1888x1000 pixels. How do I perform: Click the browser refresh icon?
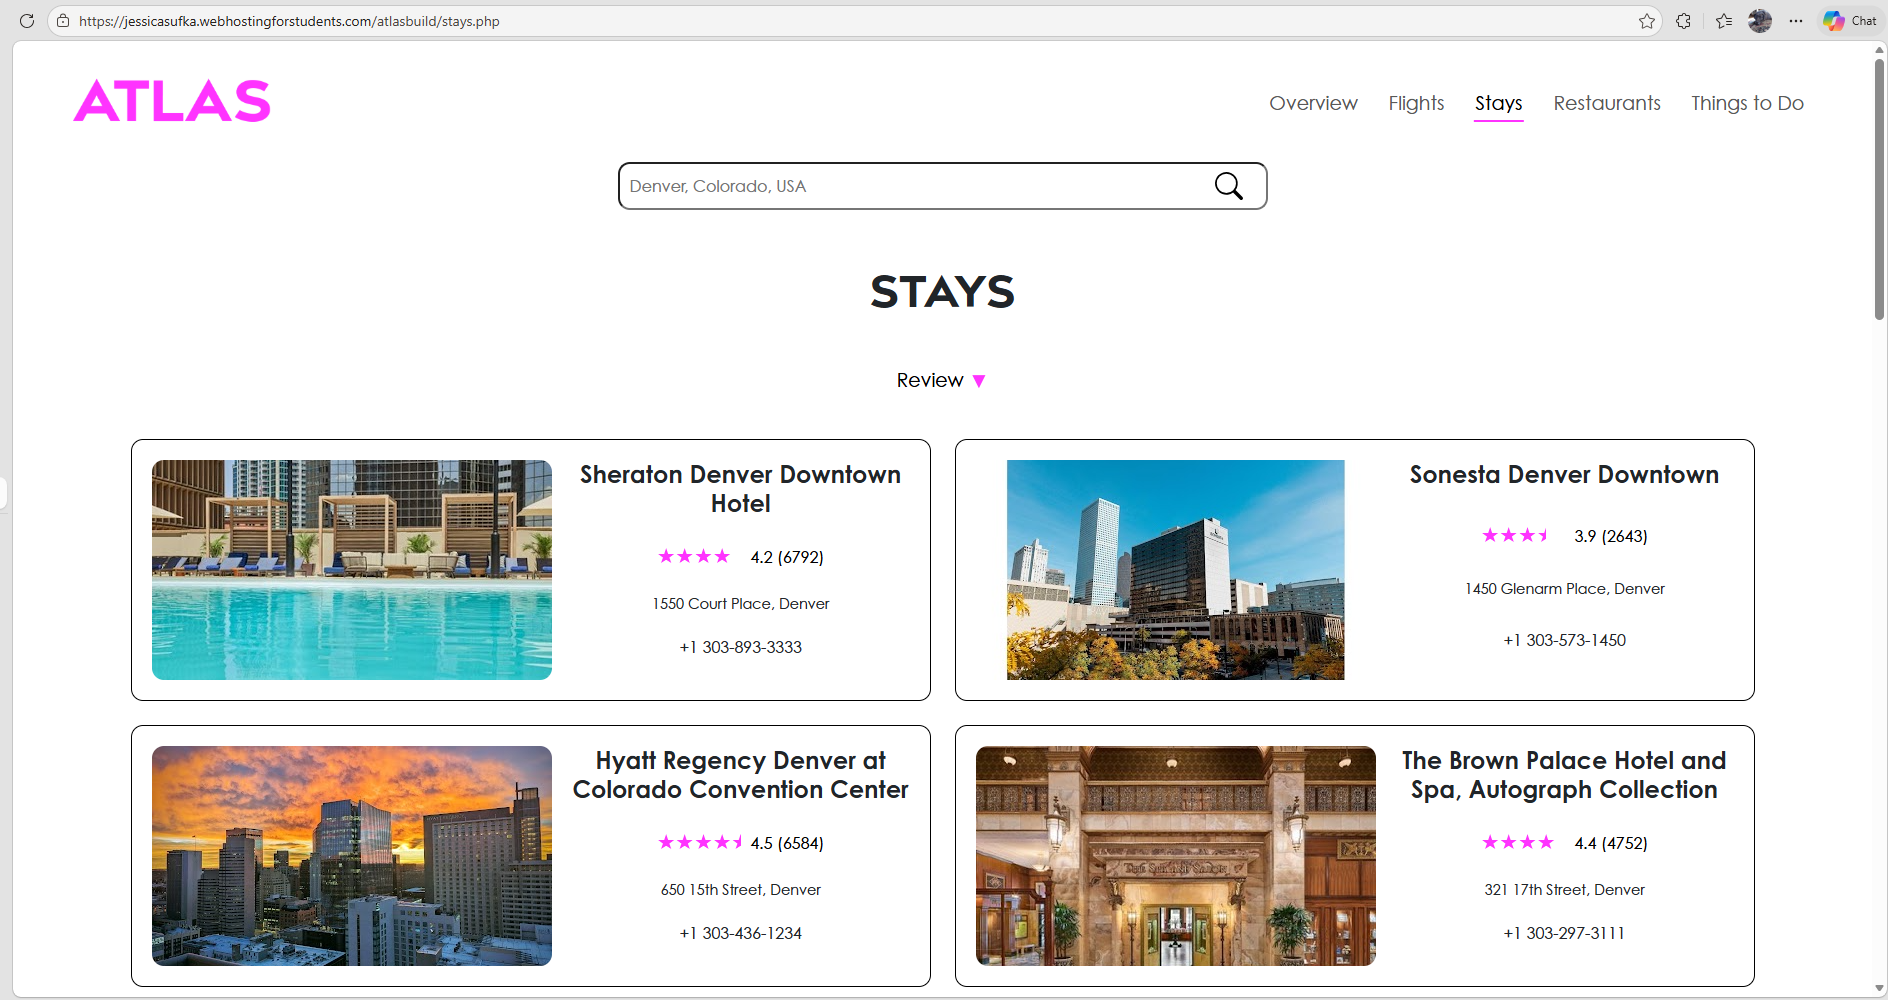tap(27, 21)
